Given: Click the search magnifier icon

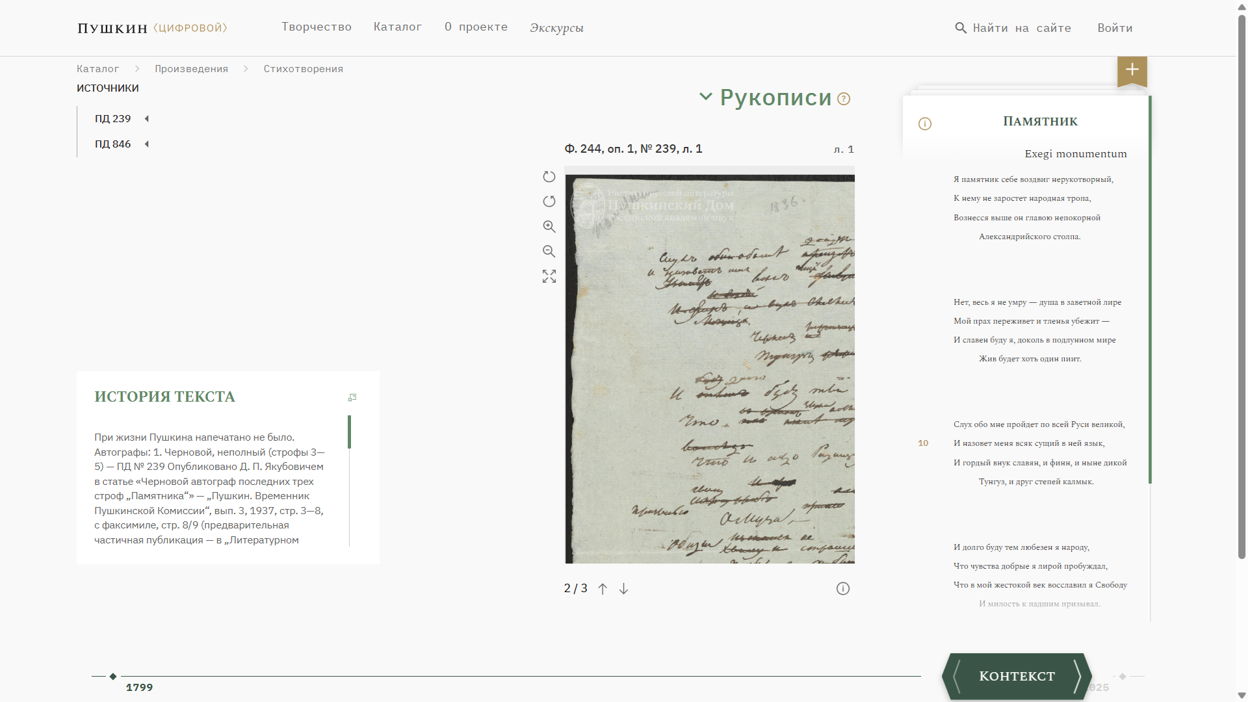Looking at the screenshot, I should [x=961, y=28].
